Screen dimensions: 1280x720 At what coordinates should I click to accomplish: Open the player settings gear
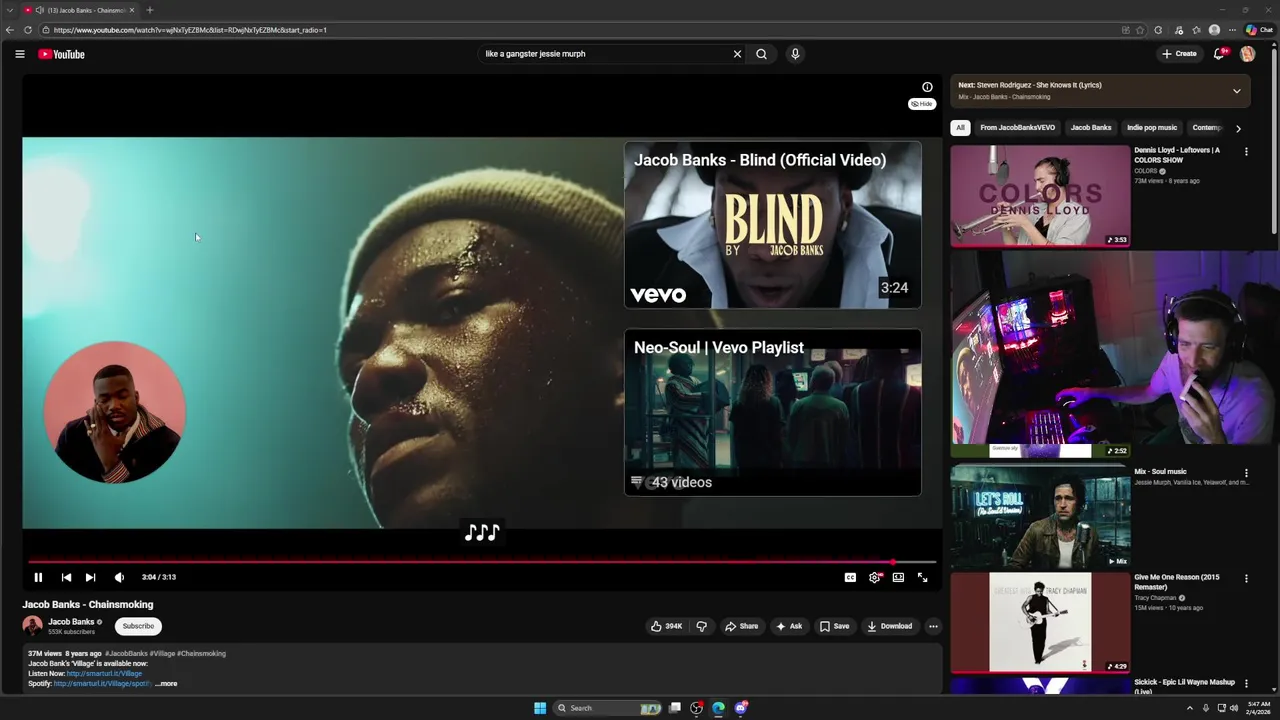[875, 577]
